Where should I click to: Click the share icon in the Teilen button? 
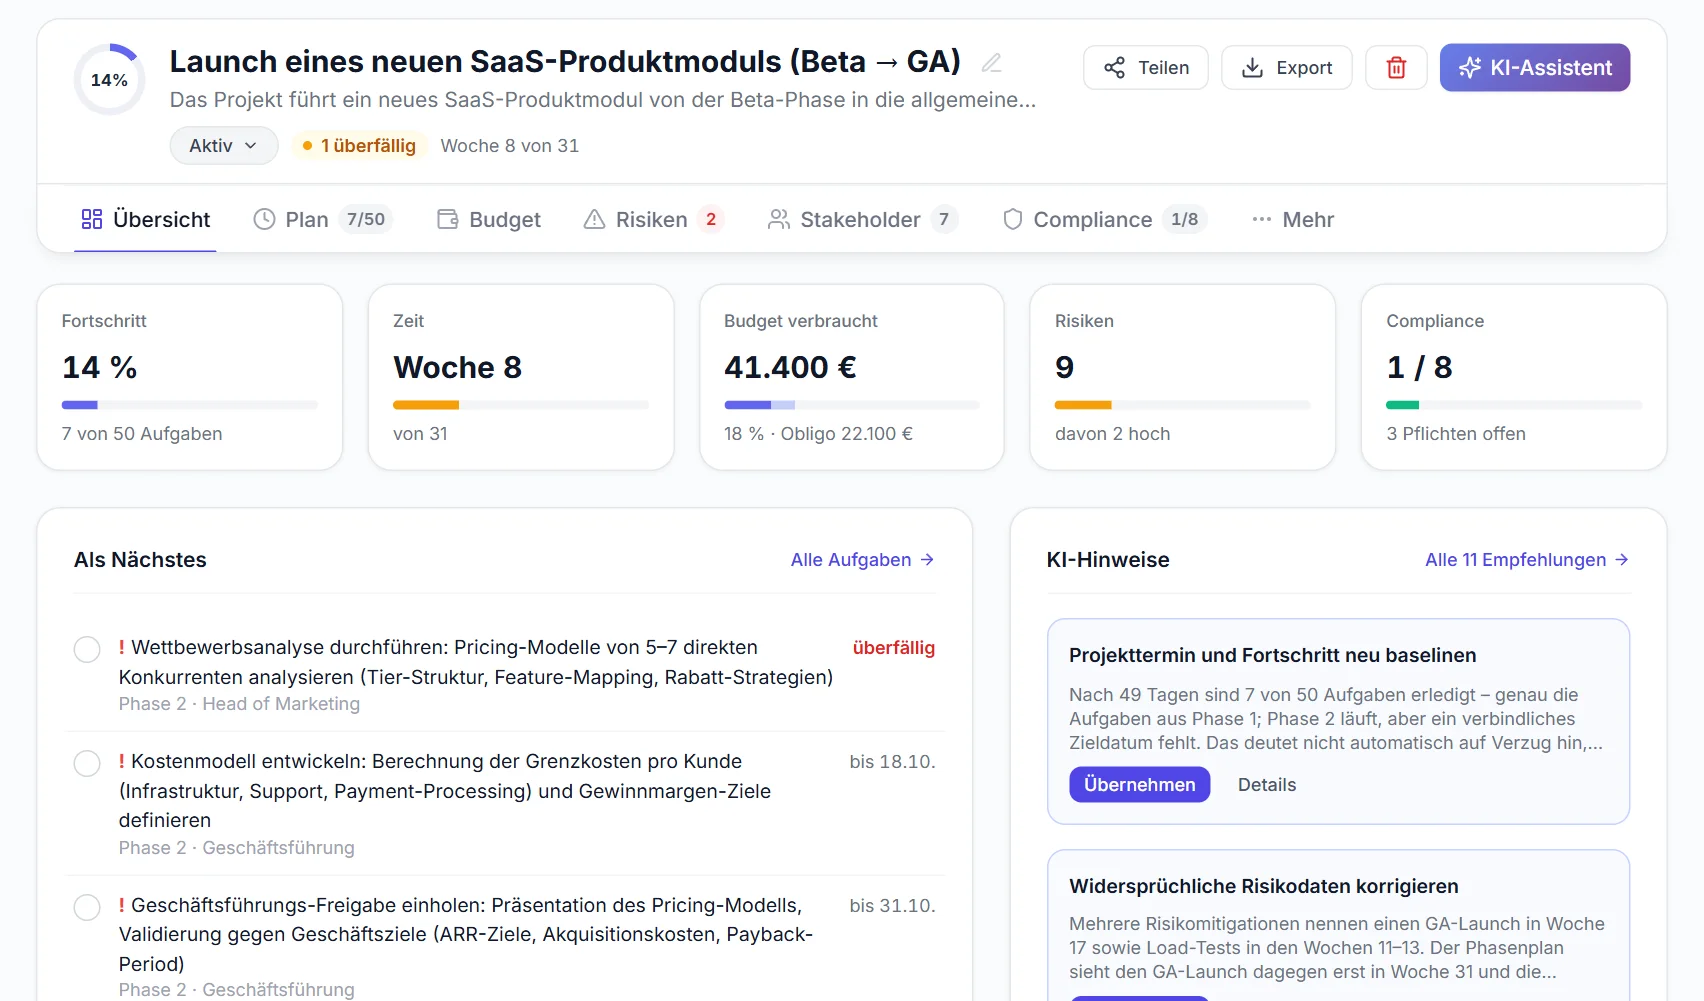coord(1114,68)
